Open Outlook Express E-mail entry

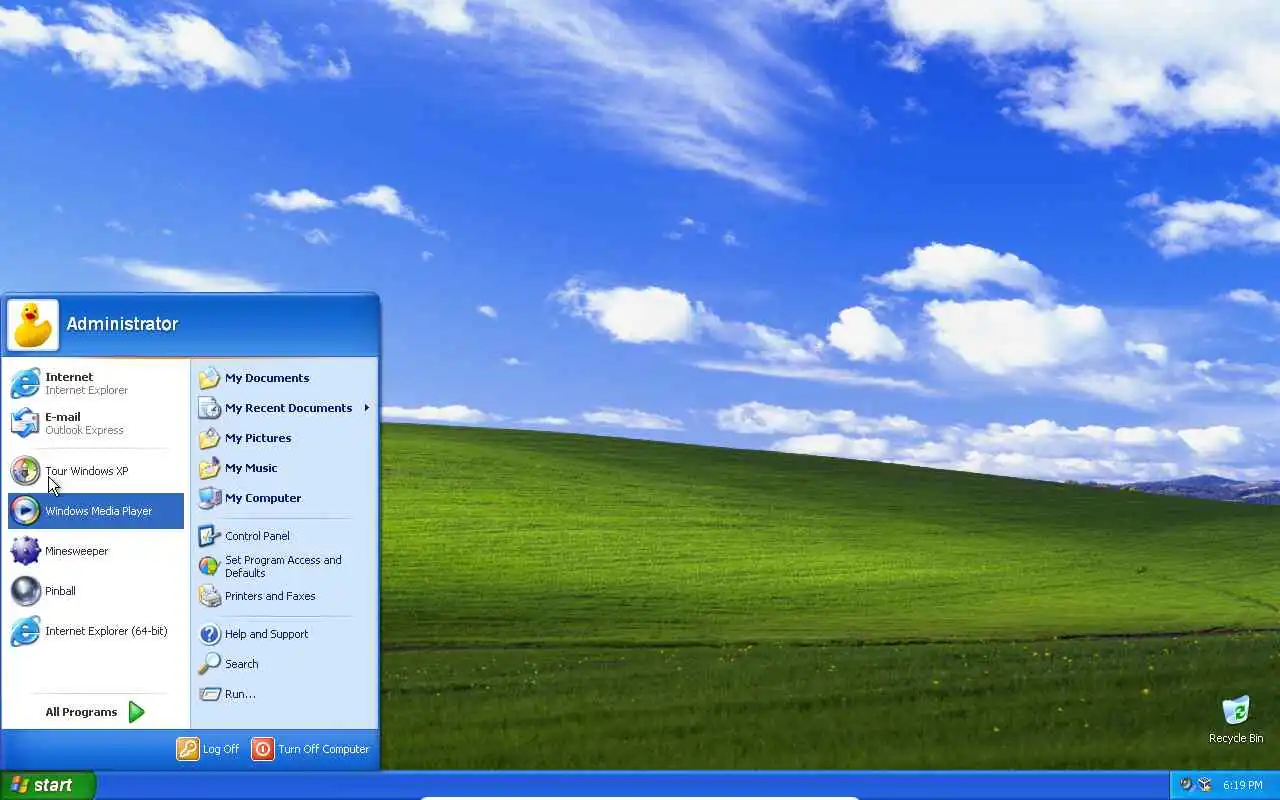pyautogui.click(x=96, y=423)
